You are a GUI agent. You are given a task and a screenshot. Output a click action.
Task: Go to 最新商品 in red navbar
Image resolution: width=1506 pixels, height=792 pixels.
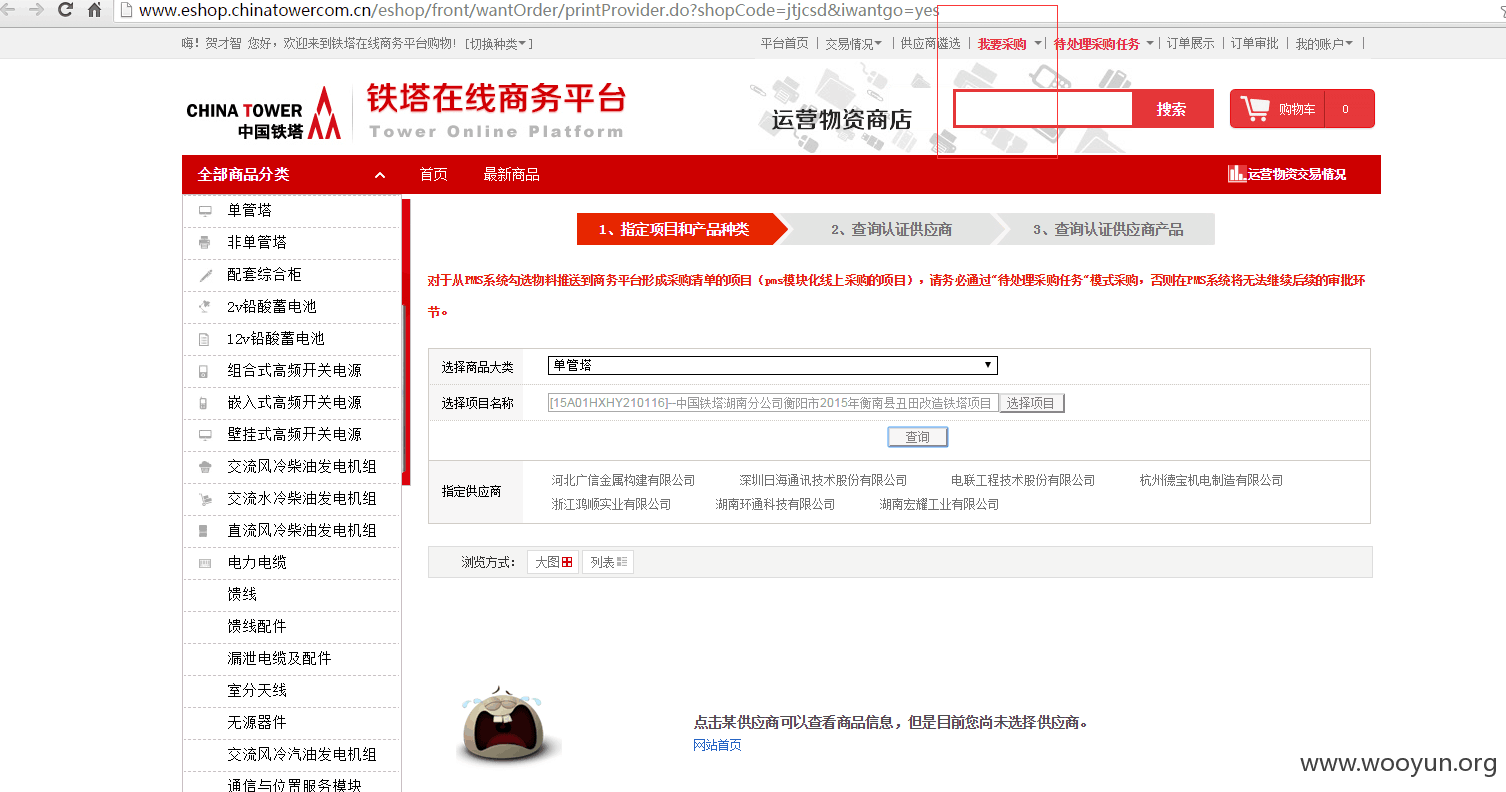click(x=511, y=175)
